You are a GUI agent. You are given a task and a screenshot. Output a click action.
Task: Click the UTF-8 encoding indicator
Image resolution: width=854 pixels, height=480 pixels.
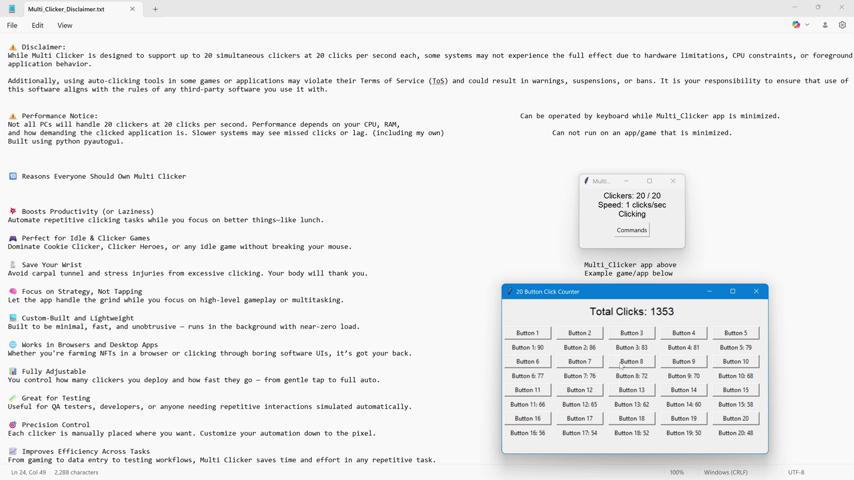tap(795, 472)
